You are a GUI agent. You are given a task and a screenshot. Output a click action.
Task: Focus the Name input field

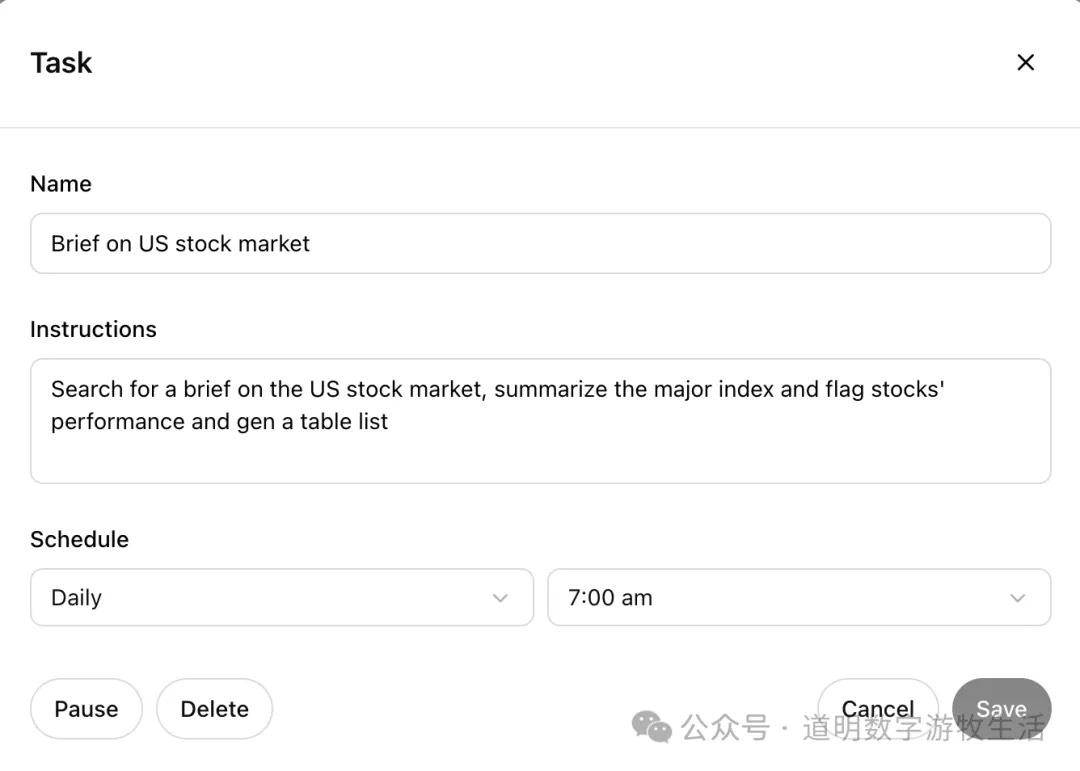540,243
